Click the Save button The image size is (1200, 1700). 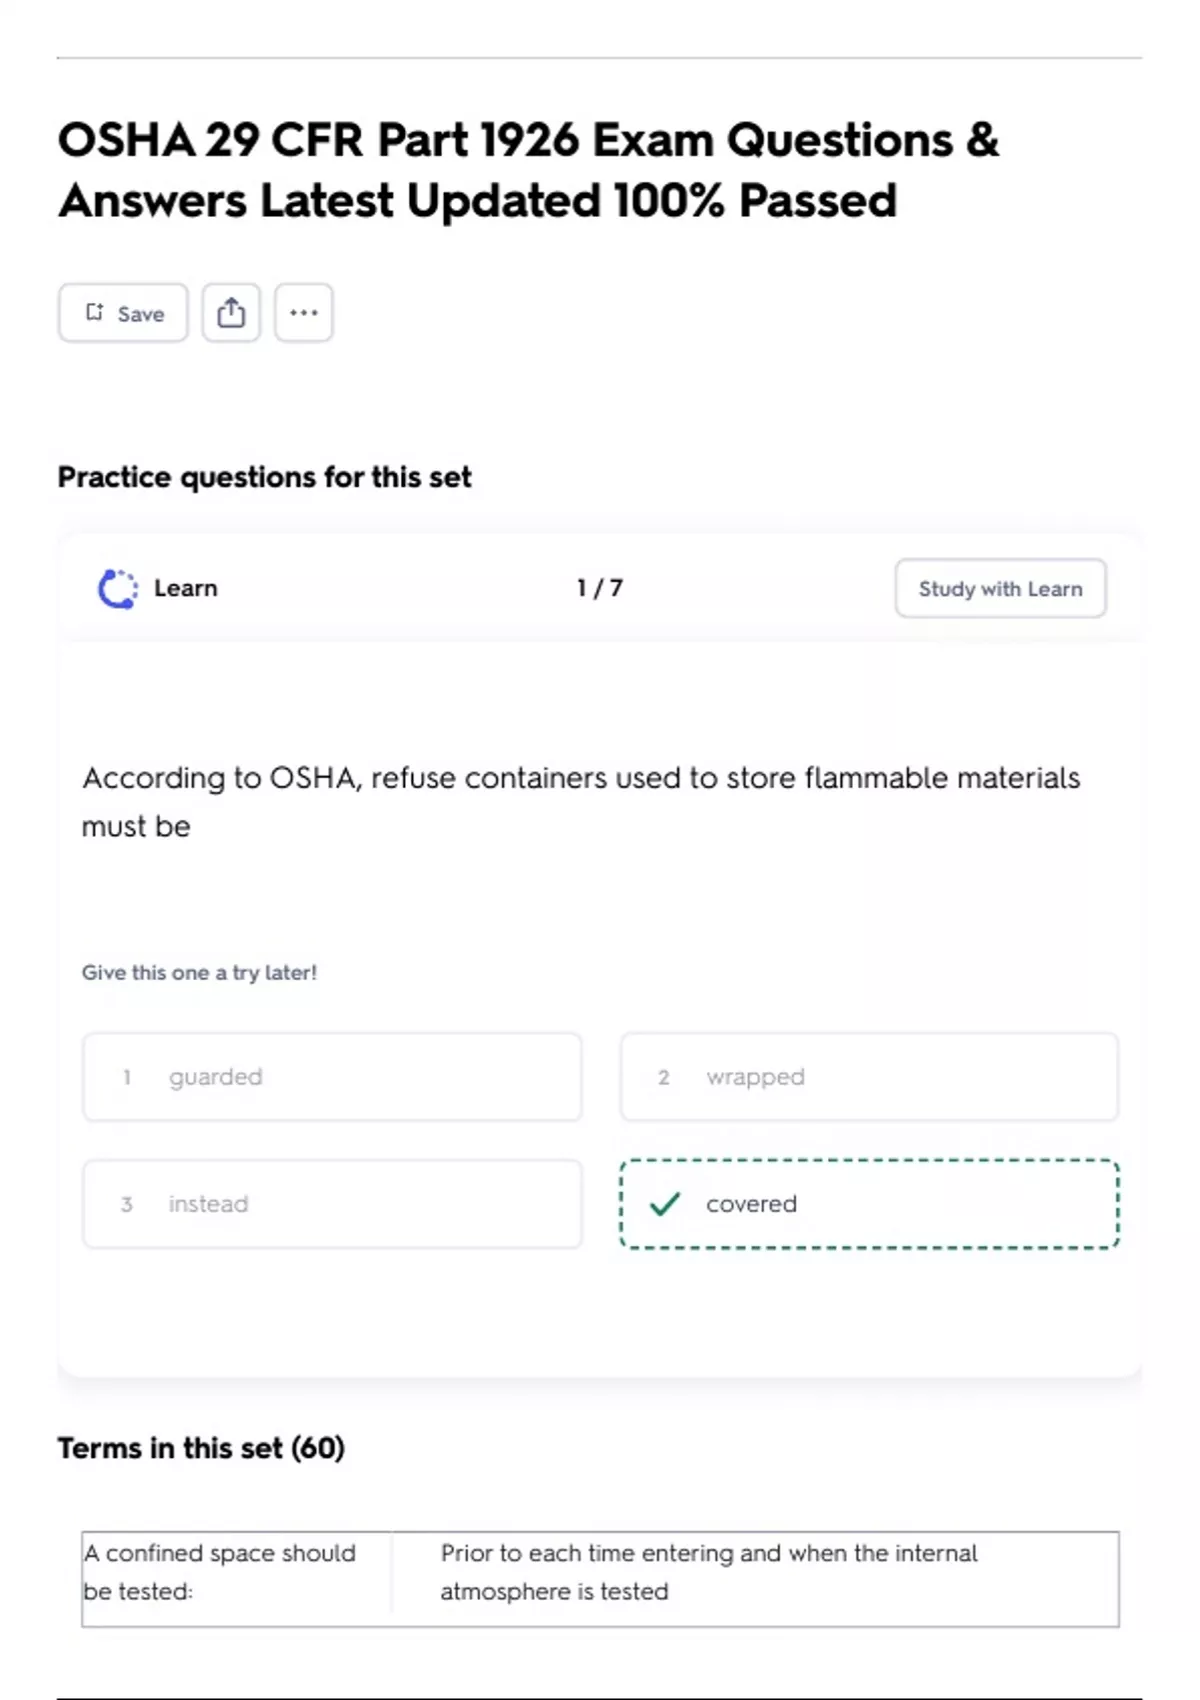(123, 313)
